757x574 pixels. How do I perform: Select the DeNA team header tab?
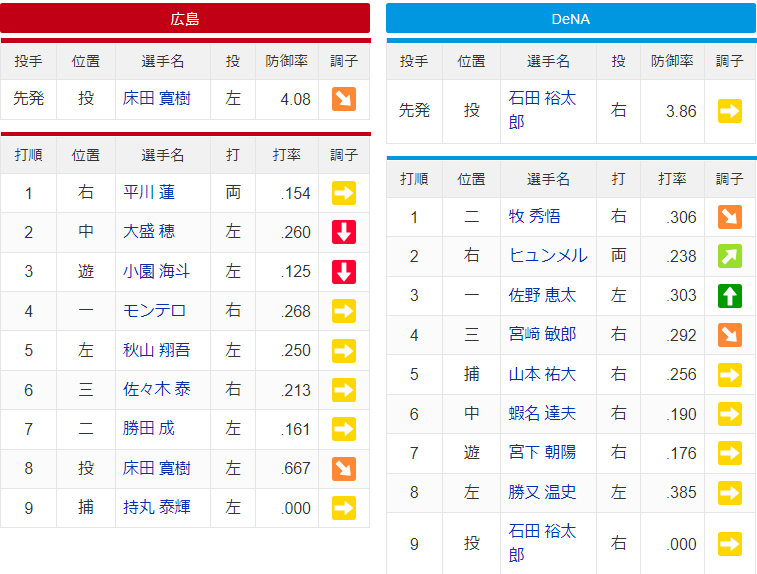[570, 18]
